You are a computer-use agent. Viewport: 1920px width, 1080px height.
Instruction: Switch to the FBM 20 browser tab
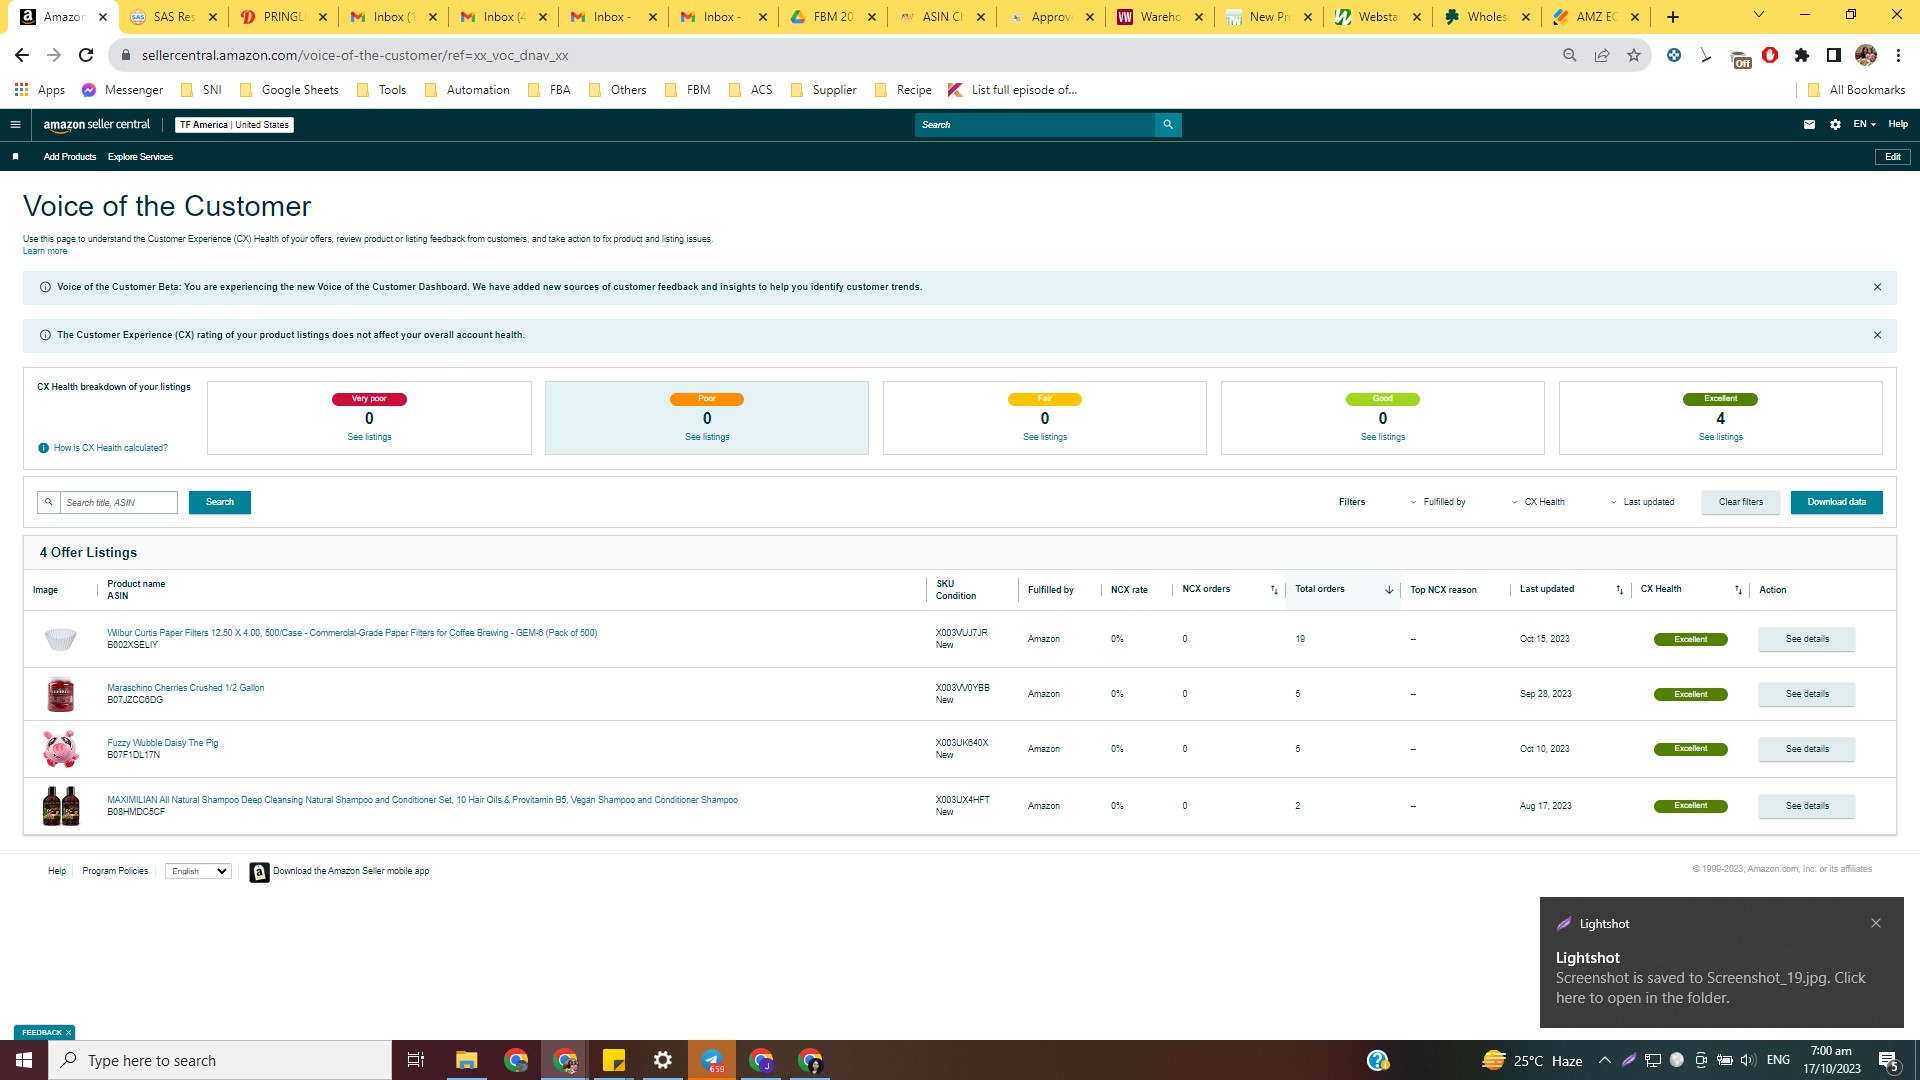coord(831,17)
